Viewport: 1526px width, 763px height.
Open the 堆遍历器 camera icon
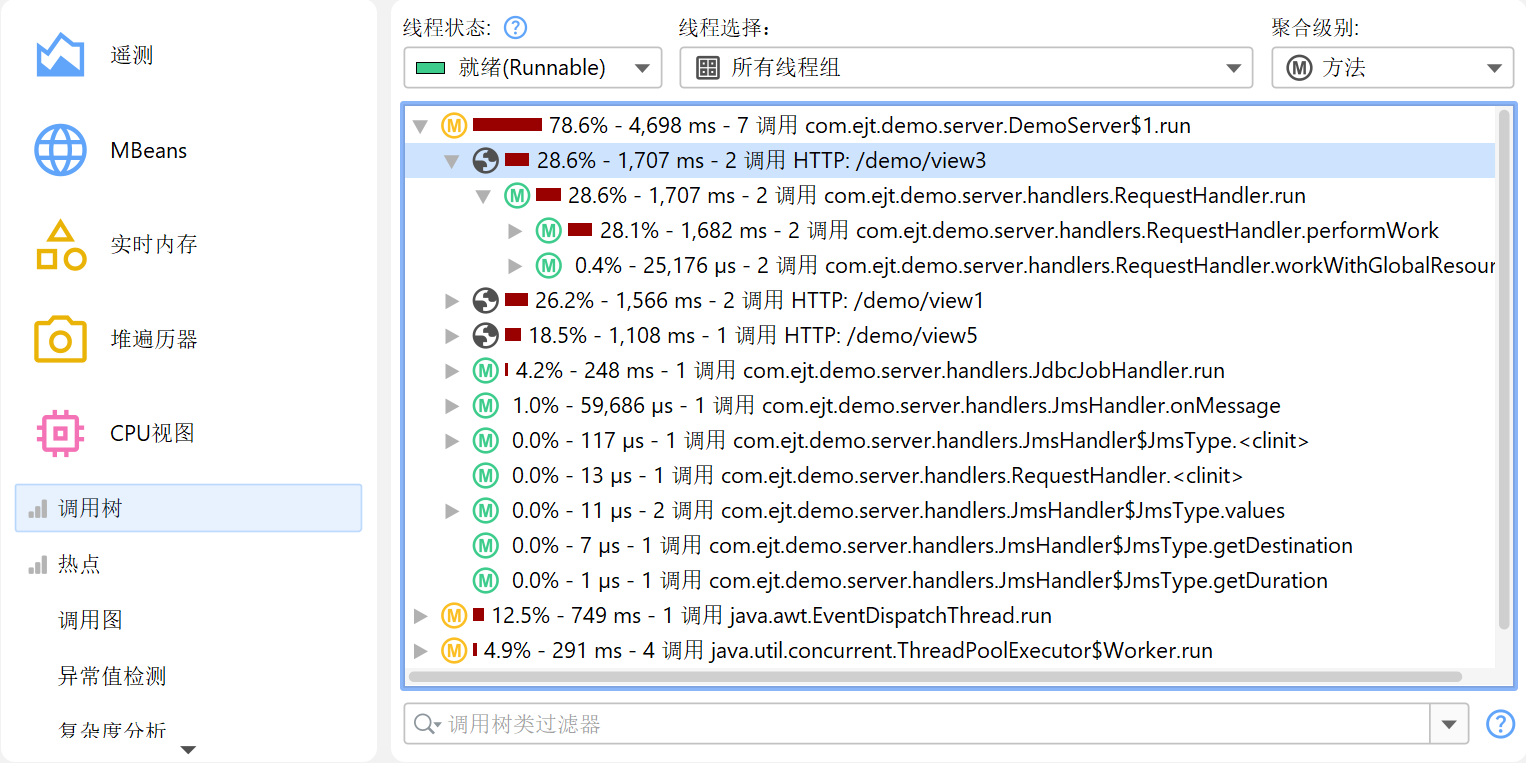[x=60, y=339]
